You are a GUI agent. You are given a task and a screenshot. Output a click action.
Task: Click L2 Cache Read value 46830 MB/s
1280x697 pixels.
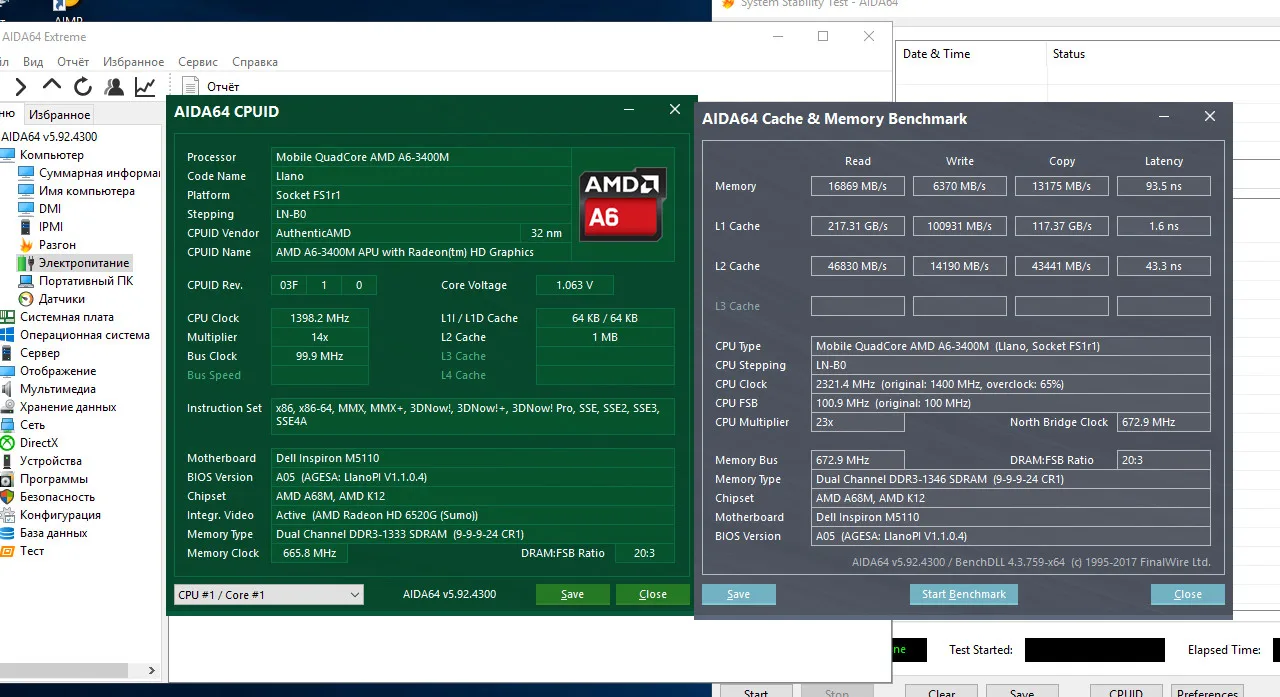857,266
